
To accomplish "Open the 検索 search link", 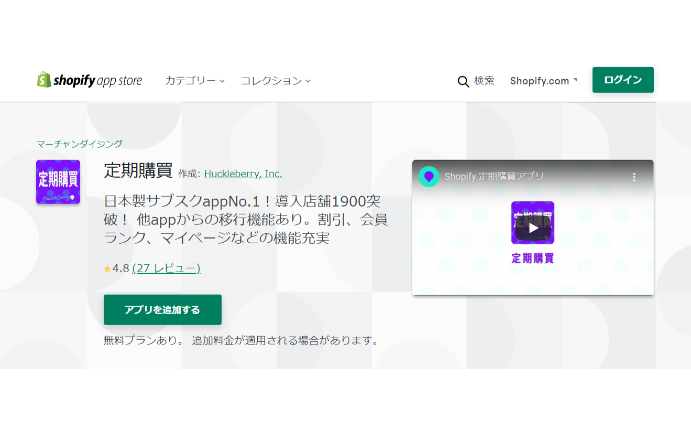I will 484,81.
